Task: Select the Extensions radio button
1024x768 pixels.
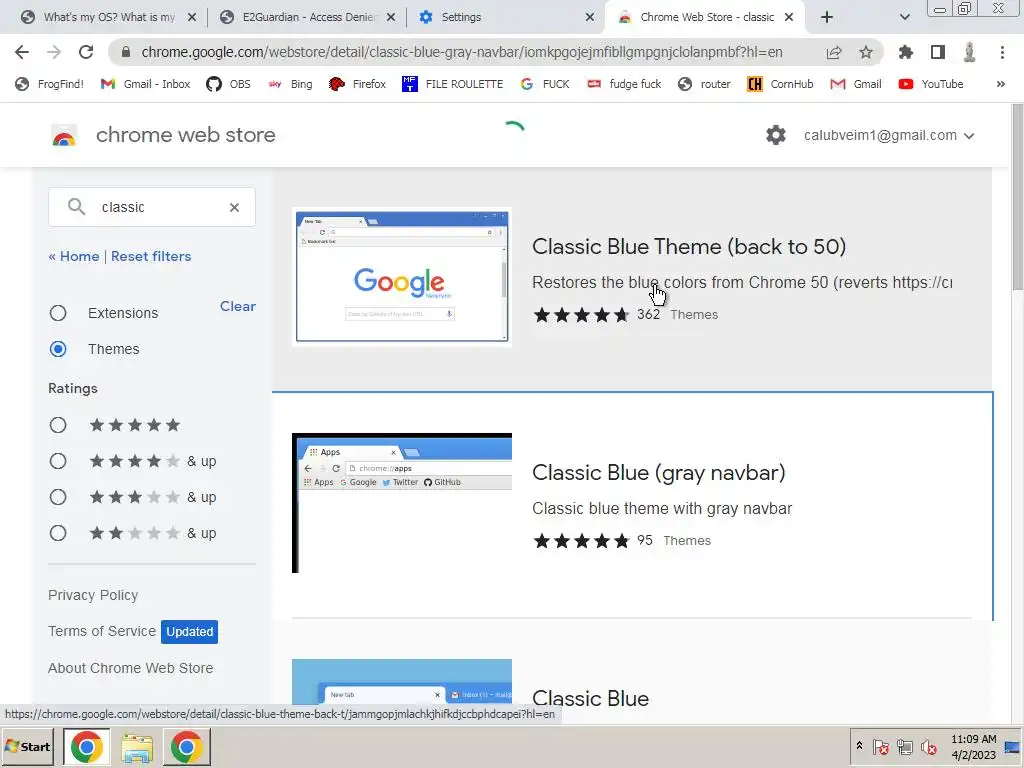Action: click(x=58, y=313)
